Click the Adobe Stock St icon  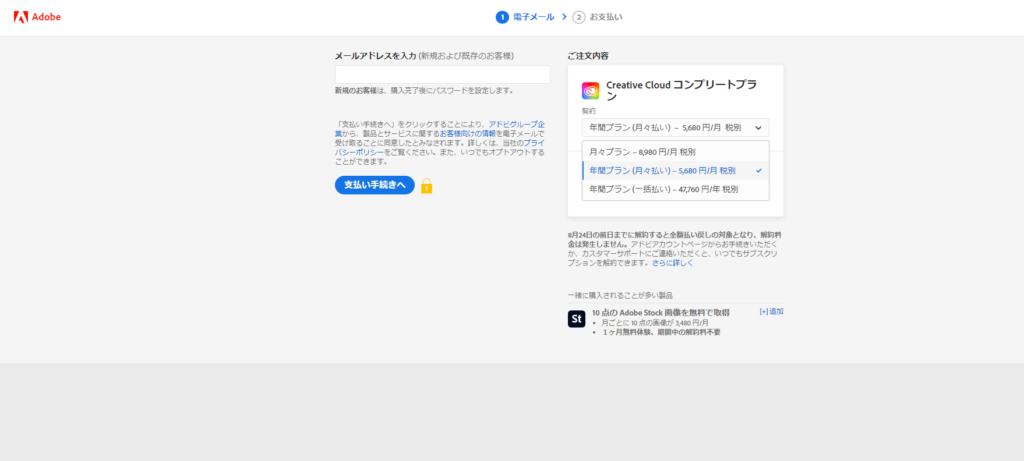(576, 319)
